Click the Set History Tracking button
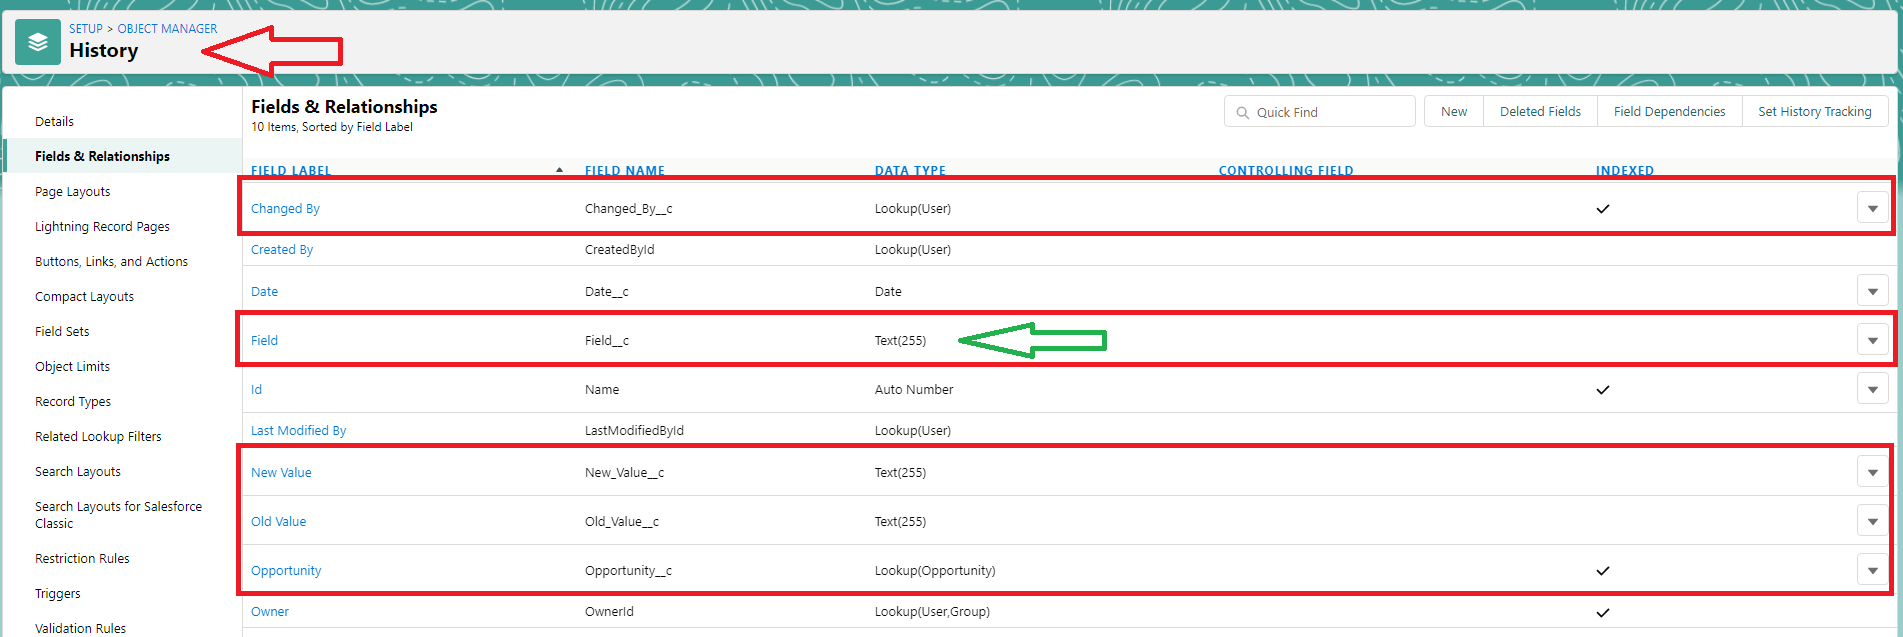 point(1814,112)
